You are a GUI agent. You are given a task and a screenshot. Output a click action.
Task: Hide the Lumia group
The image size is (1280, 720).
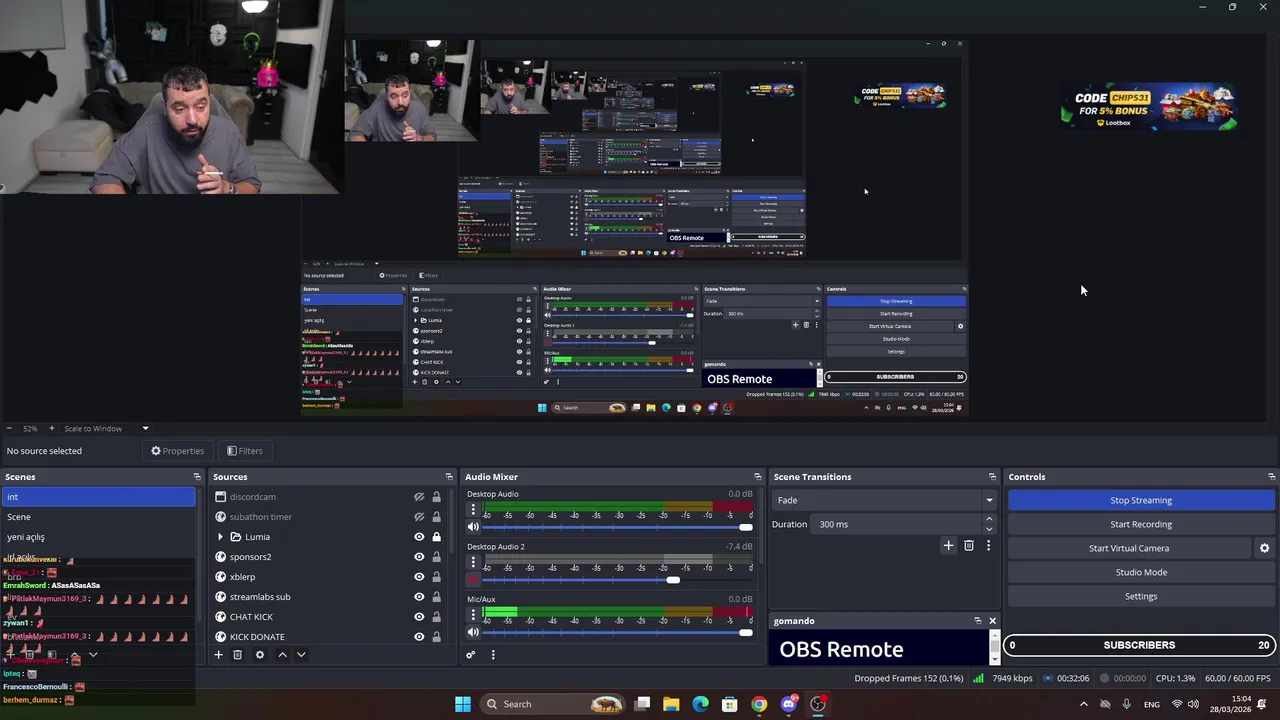(419, 537)
